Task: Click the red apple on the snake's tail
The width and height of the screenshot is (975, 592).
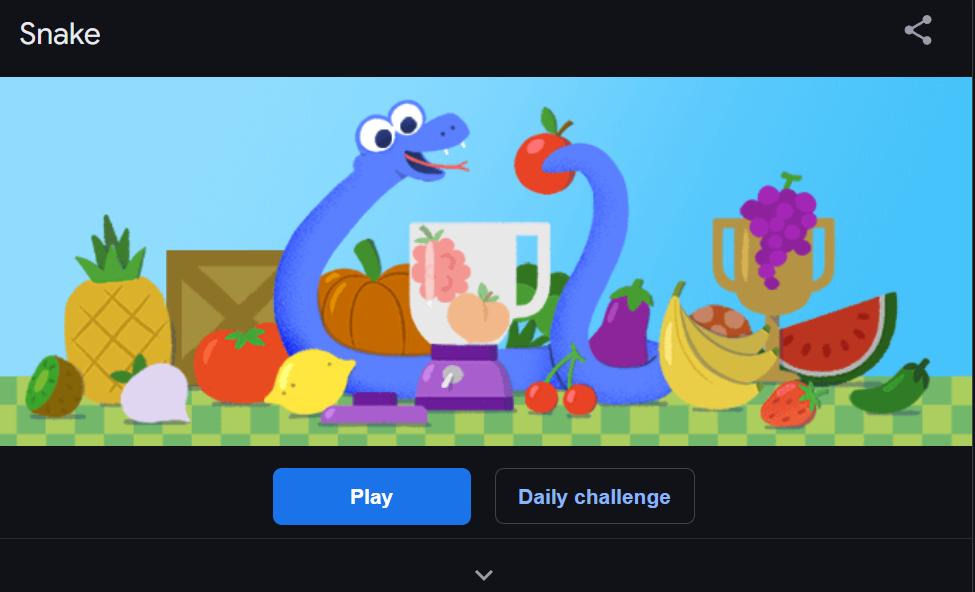Action: 542,155
